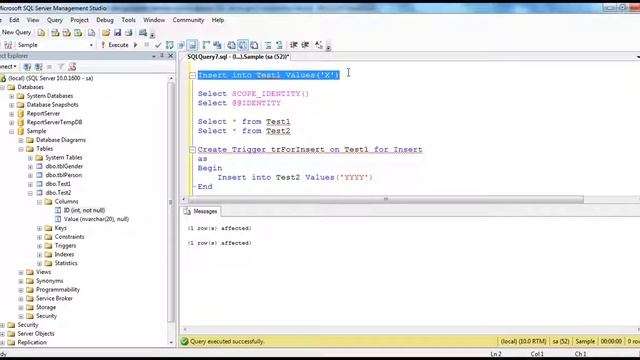The height and width of the screenshot is (360, 640).
Task: Select the Value (nvarchar(20), null) column
Action: (96, 219)
